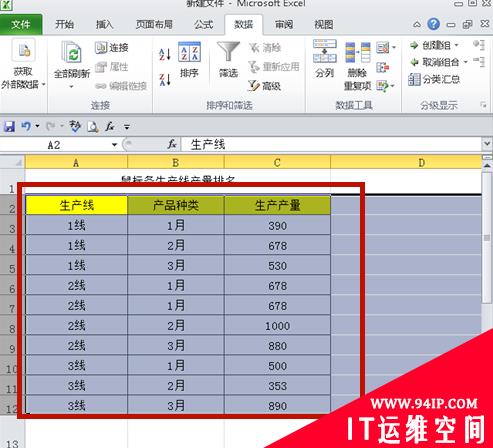Click the 分类汇总 subtotal button

coord(434,79)
